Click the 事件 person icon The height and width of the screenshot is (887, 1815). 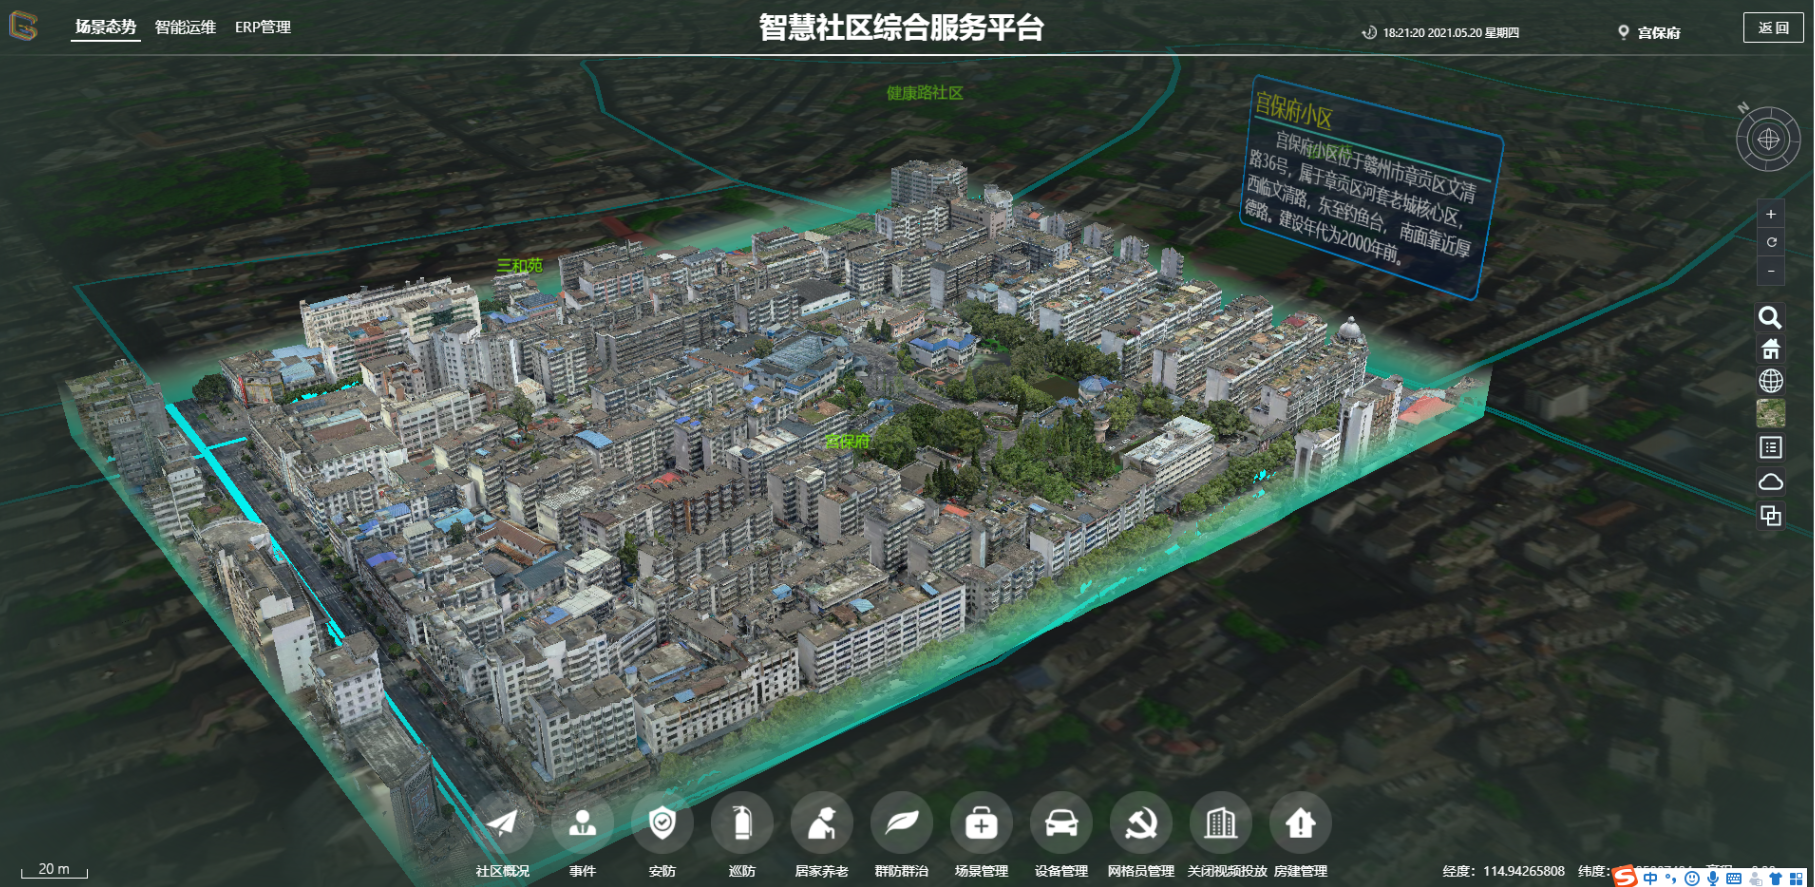tap(582, 824)
